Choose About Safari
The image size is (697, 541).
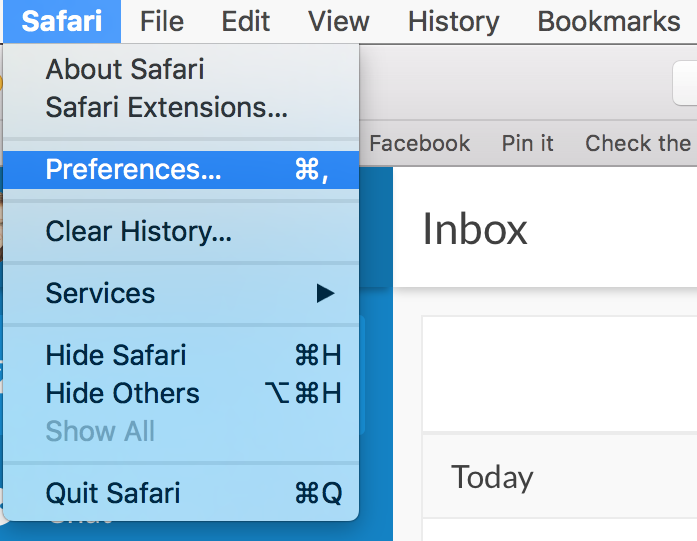[181, 69]
